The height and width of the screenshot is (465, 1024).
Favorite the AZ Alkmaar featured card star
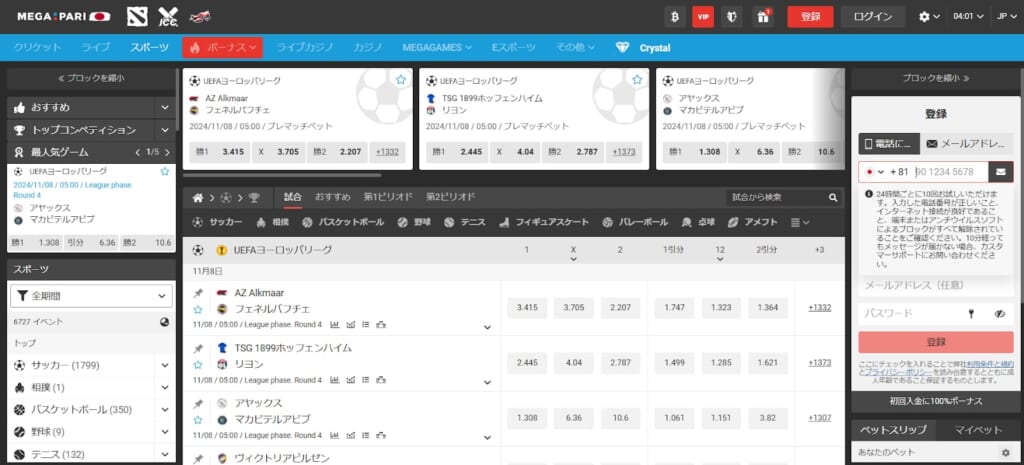(400, 80)
